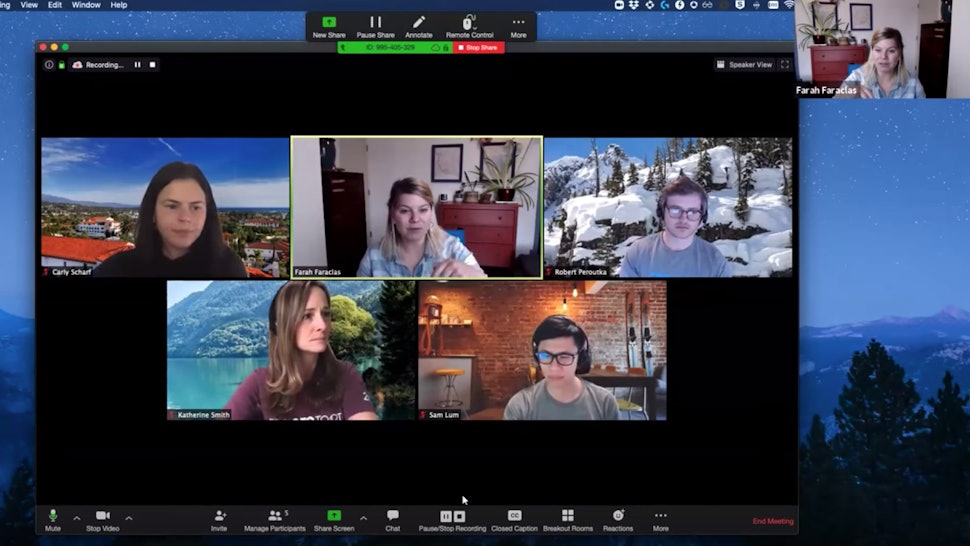Image resolution: width=970 pixels, height=546 pixels.
Task: Open Remote Control options
Action: pyautogui.click(x=470, y=27)
